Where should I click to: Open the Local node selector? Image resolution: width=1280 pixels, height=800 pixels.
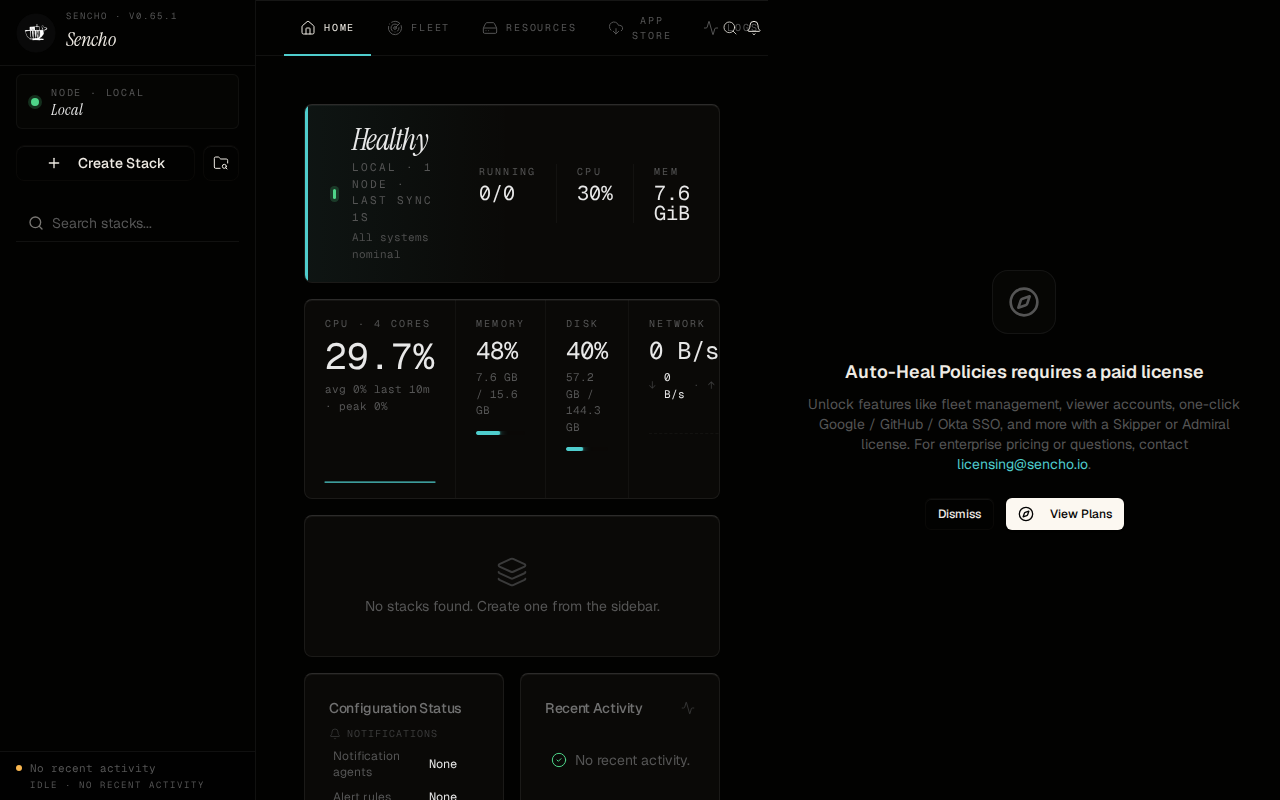127,101
